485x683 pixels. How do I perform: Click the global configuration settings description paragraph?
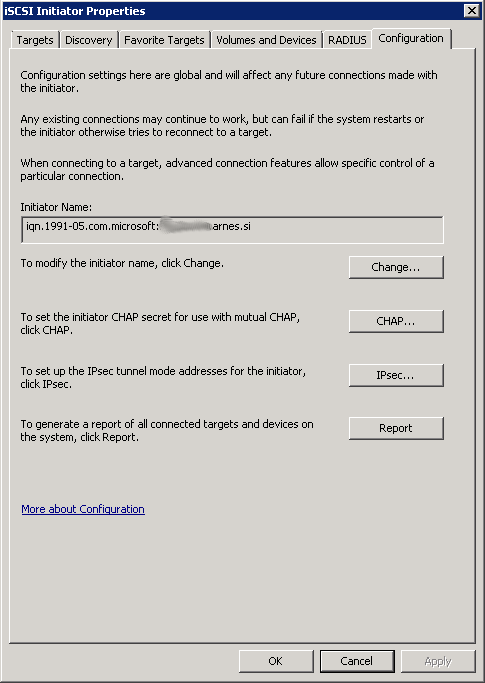(229, 81)
